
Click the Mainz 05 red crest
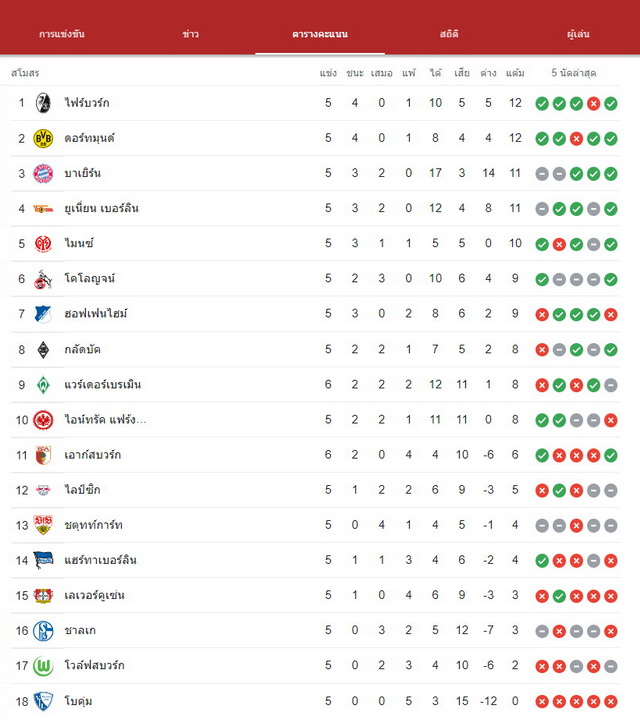(x=43, y=244)
